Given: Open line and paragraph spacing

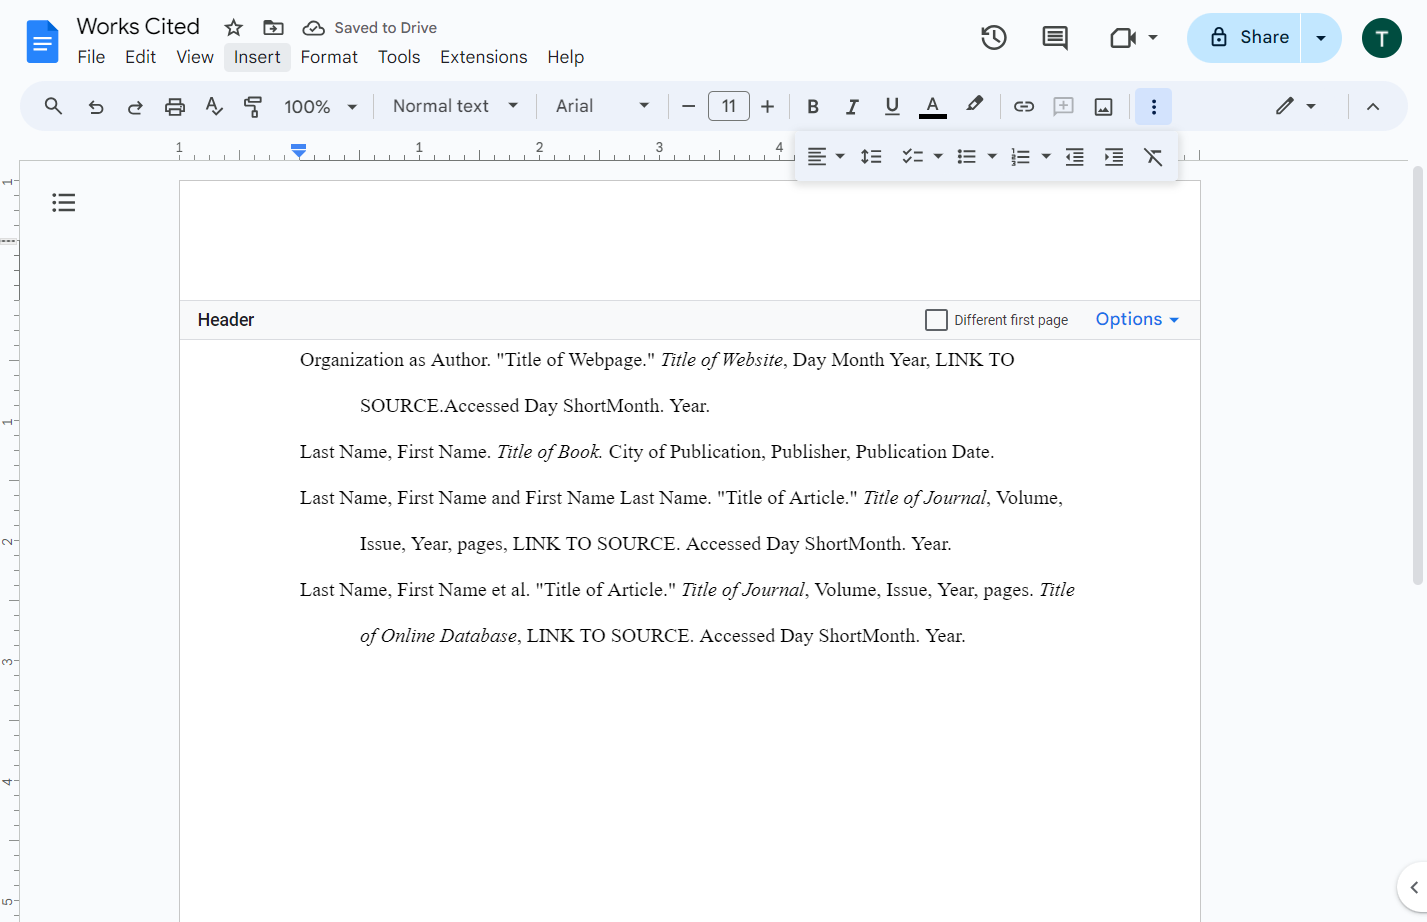Looking at the screenshot, I should click(x=871, y=157).
